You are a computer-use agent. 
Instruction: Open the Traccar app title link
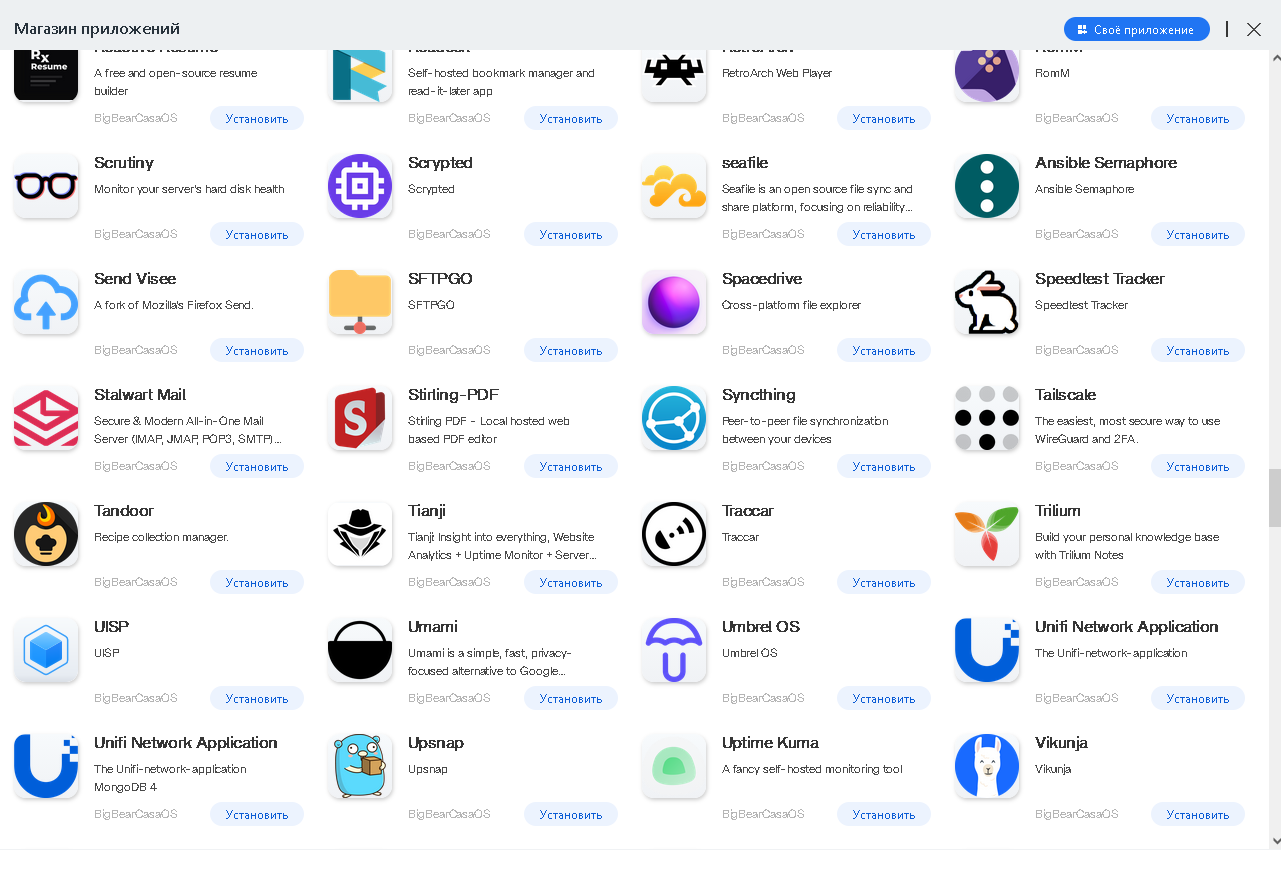748,511
